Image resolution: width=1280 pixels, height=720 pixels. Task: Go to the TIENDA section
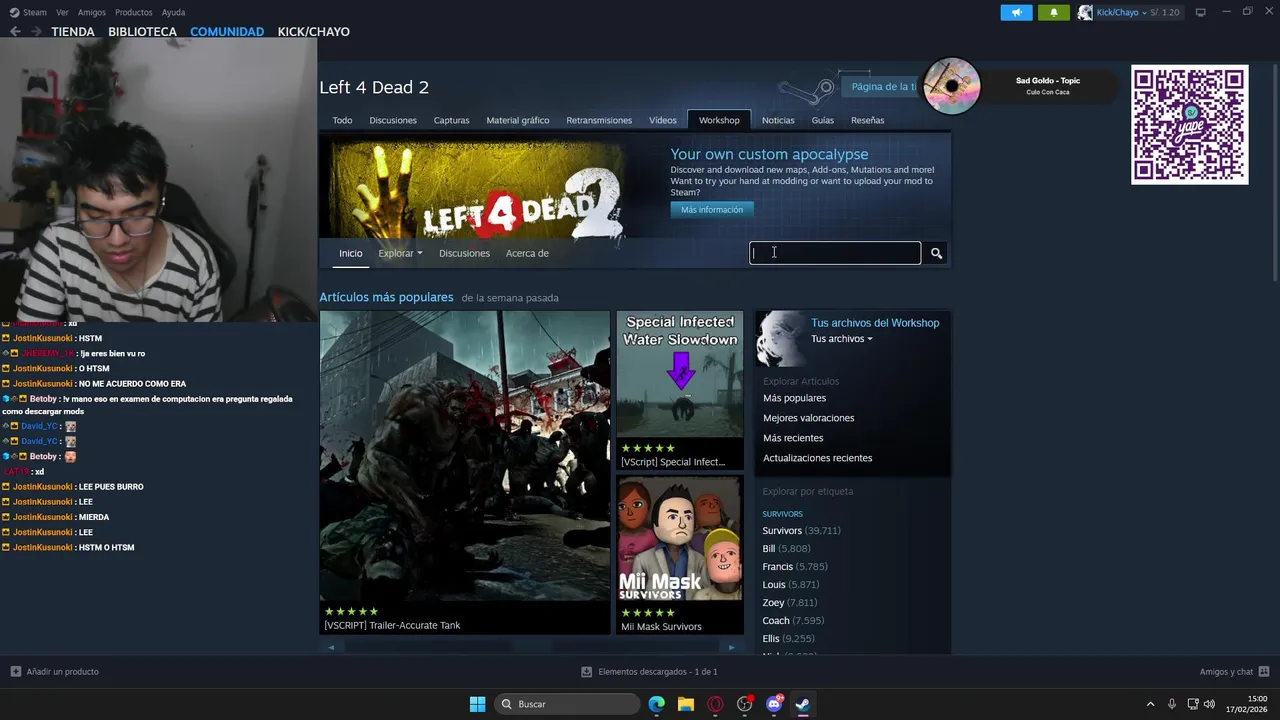coord(73,32)
